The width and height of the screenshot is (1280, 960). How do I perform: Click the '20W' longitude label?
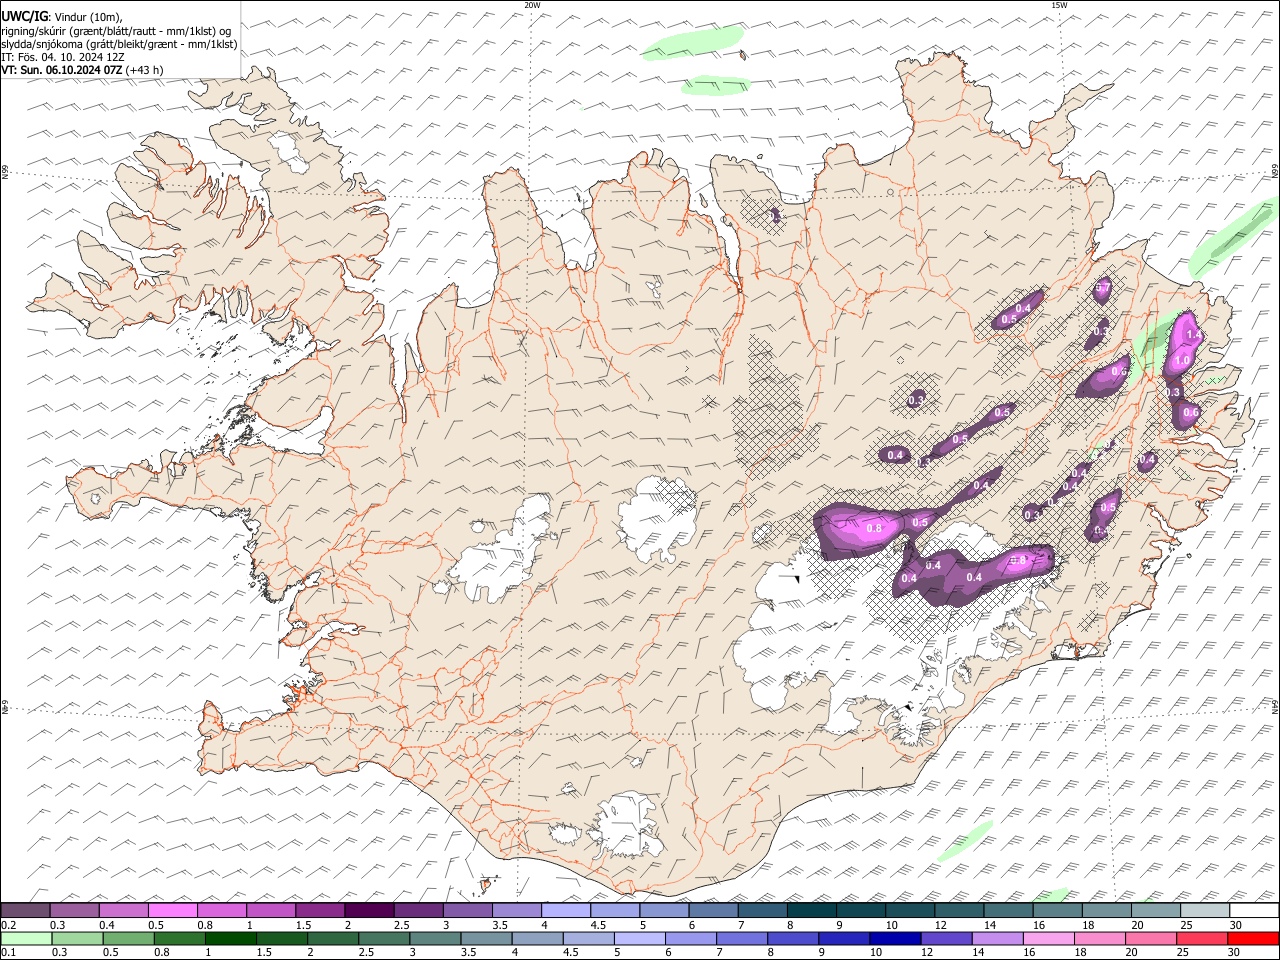click(533, 5)
